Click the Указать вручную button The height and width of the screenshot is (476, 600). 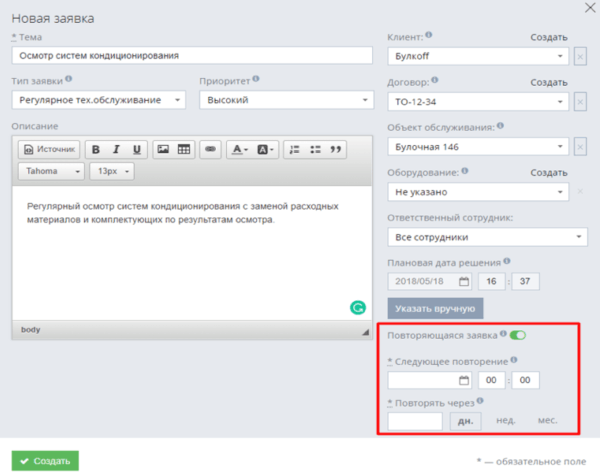[435, 308]
